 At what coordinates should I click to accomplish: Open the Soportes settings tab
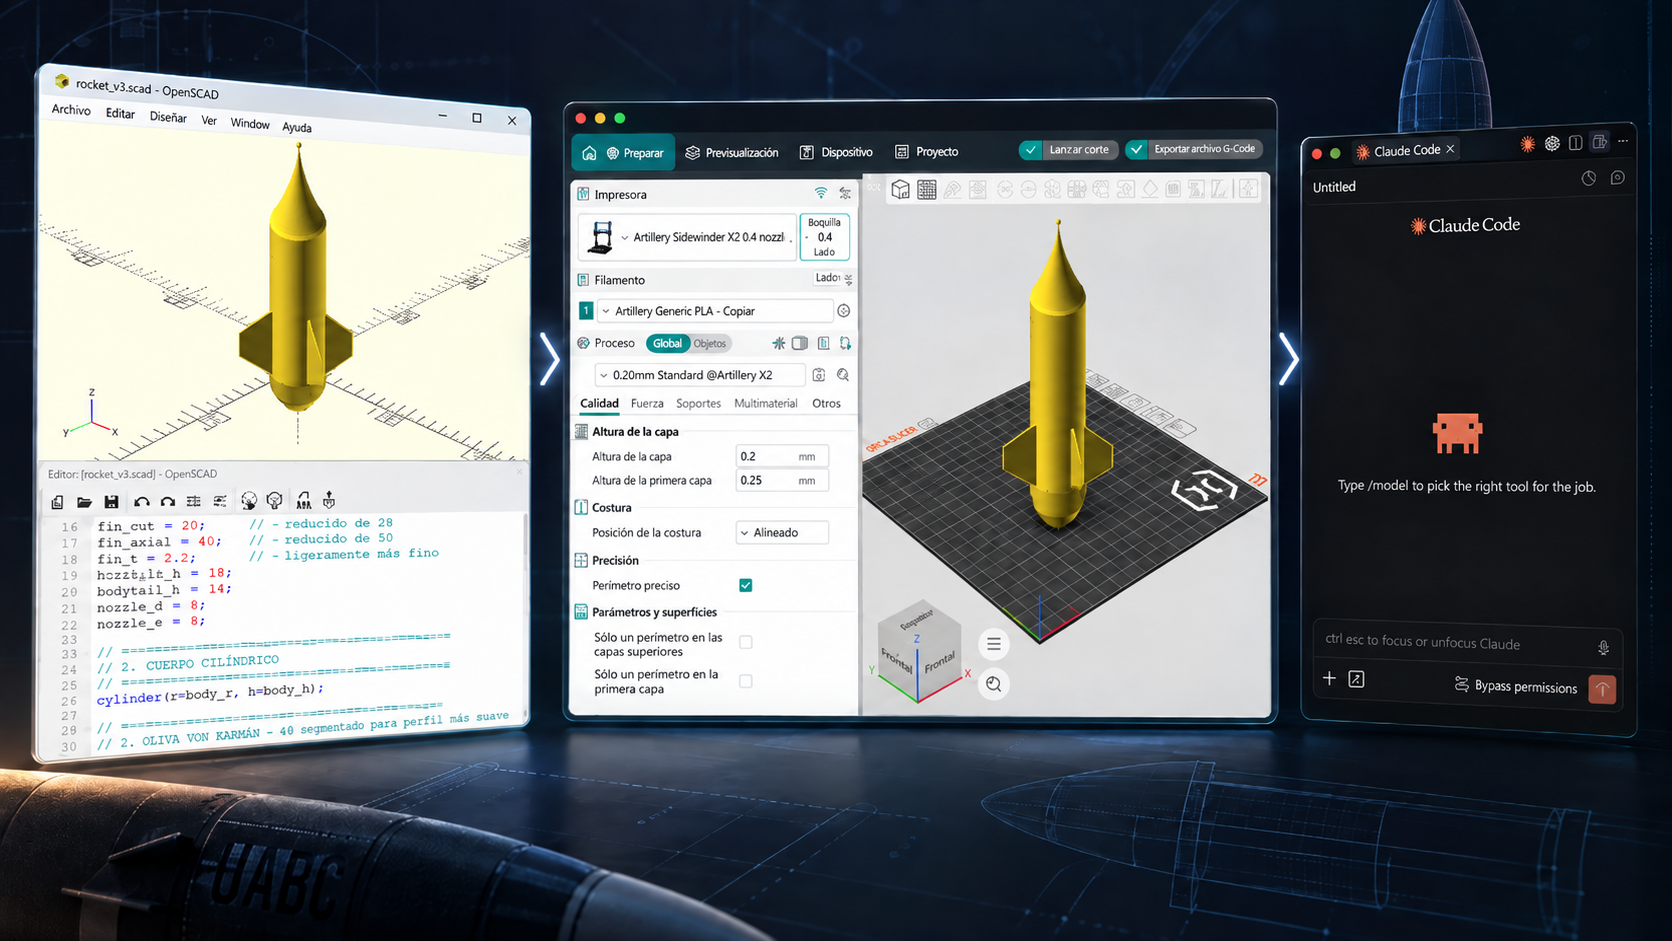698,403
